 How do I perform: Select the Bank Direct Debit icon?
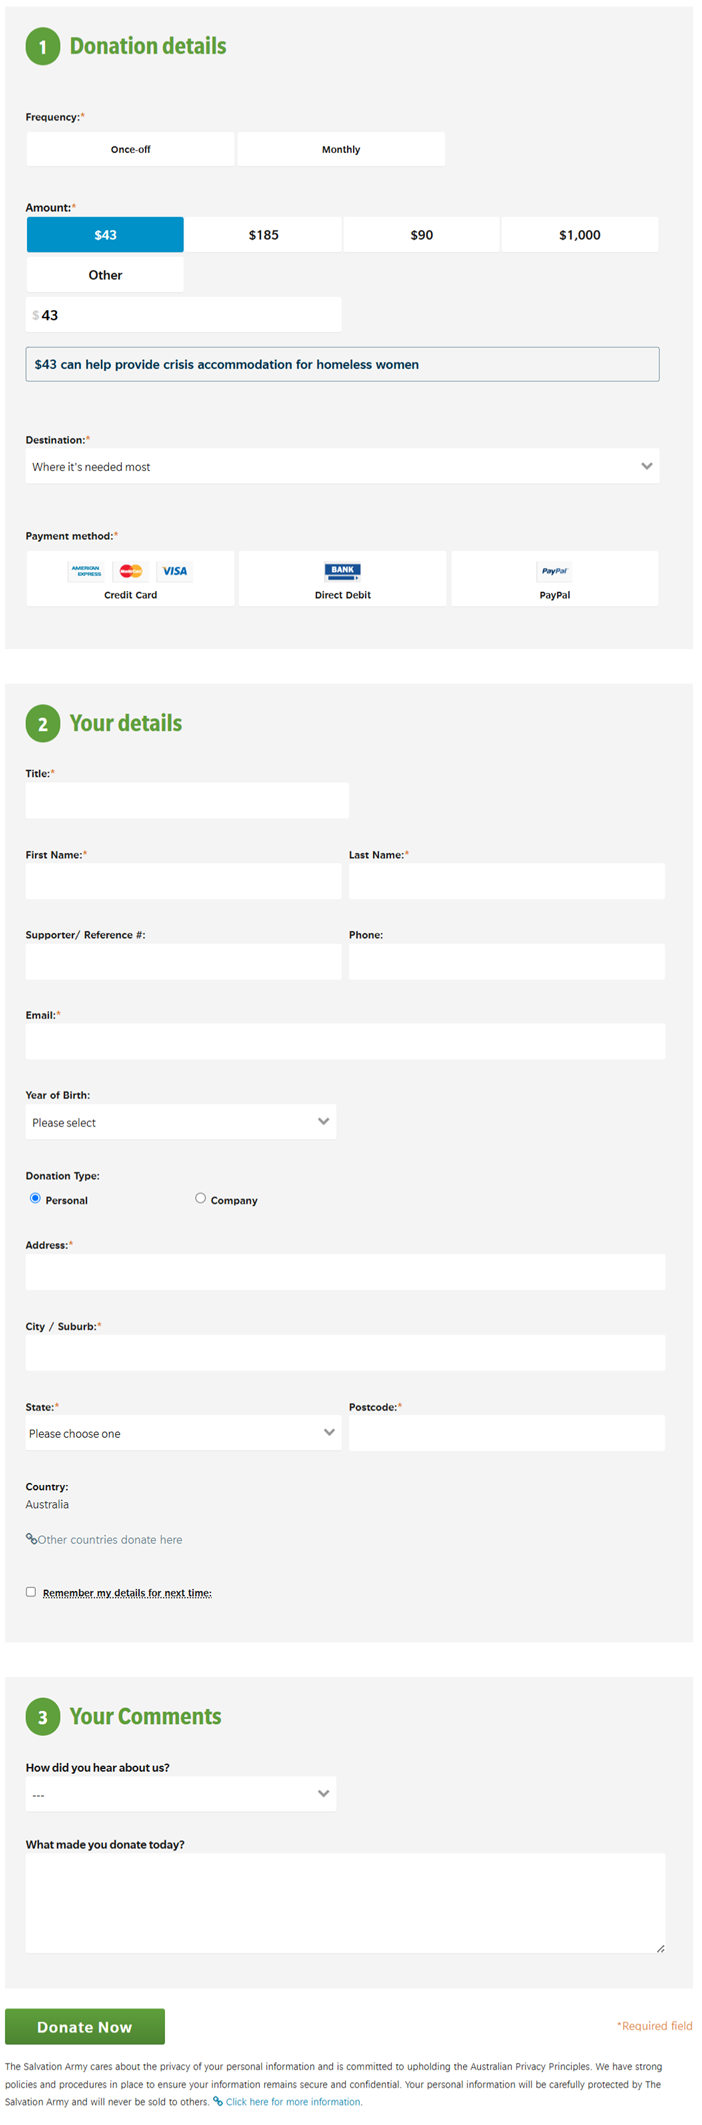(x=342, y=571)
